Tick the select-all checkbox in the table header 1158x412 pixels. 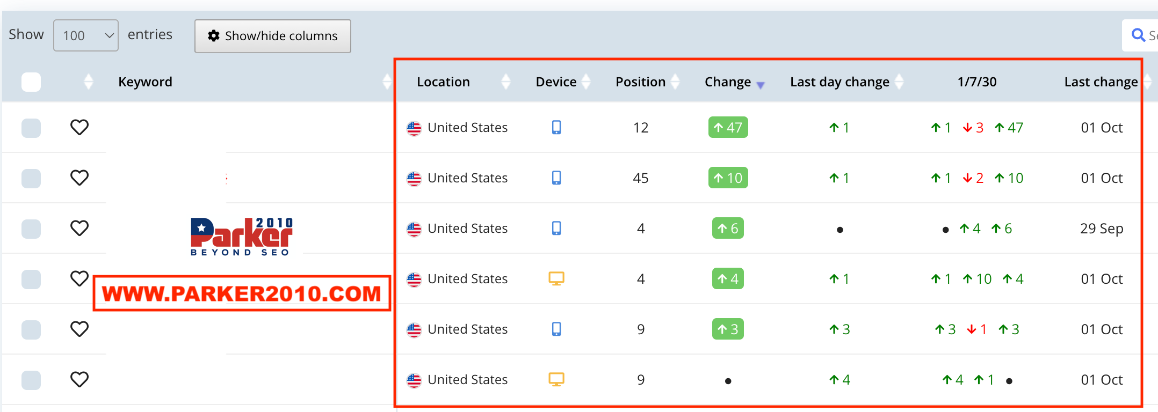(31, 82)
